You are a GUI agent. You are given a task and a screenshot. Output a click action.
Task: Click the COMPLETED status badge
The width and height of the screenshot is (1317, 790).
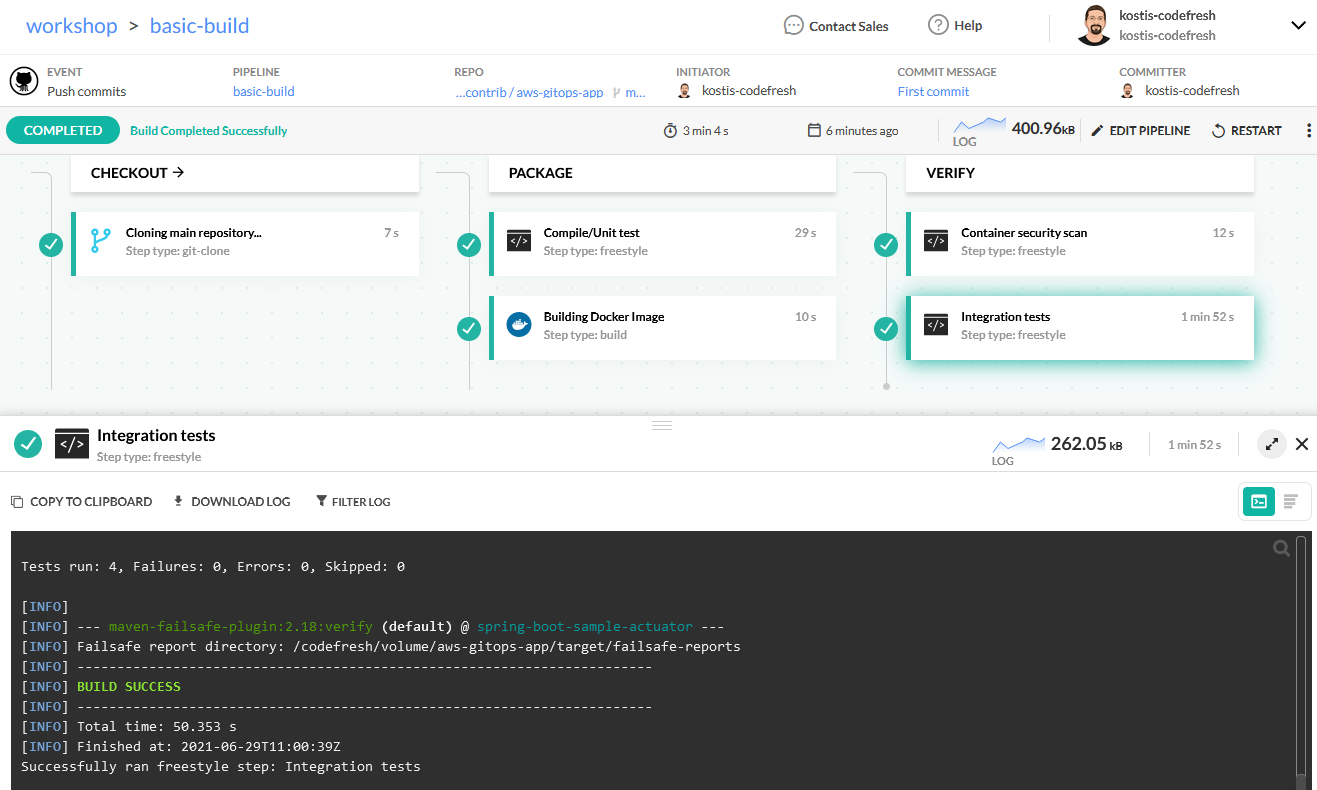point(63,130)
